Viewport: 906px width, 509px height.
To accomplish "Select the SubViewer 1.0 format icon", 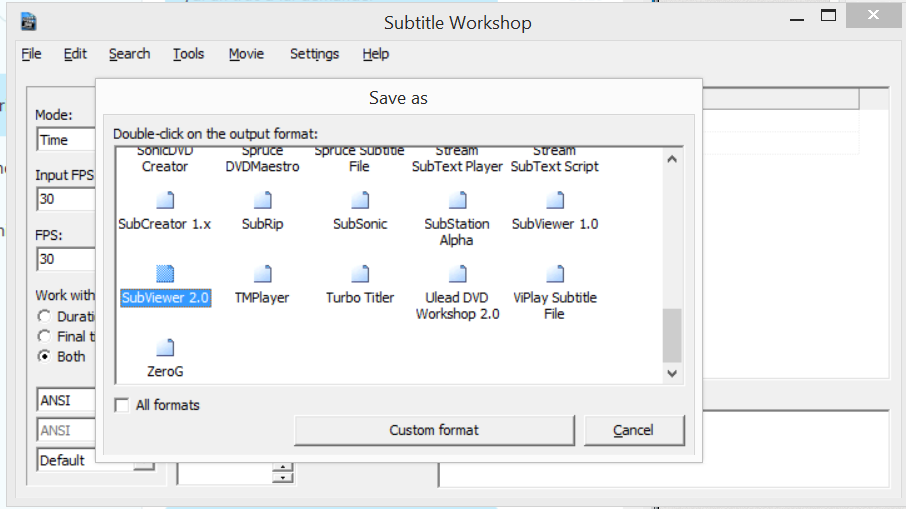I will coord(555,200).
